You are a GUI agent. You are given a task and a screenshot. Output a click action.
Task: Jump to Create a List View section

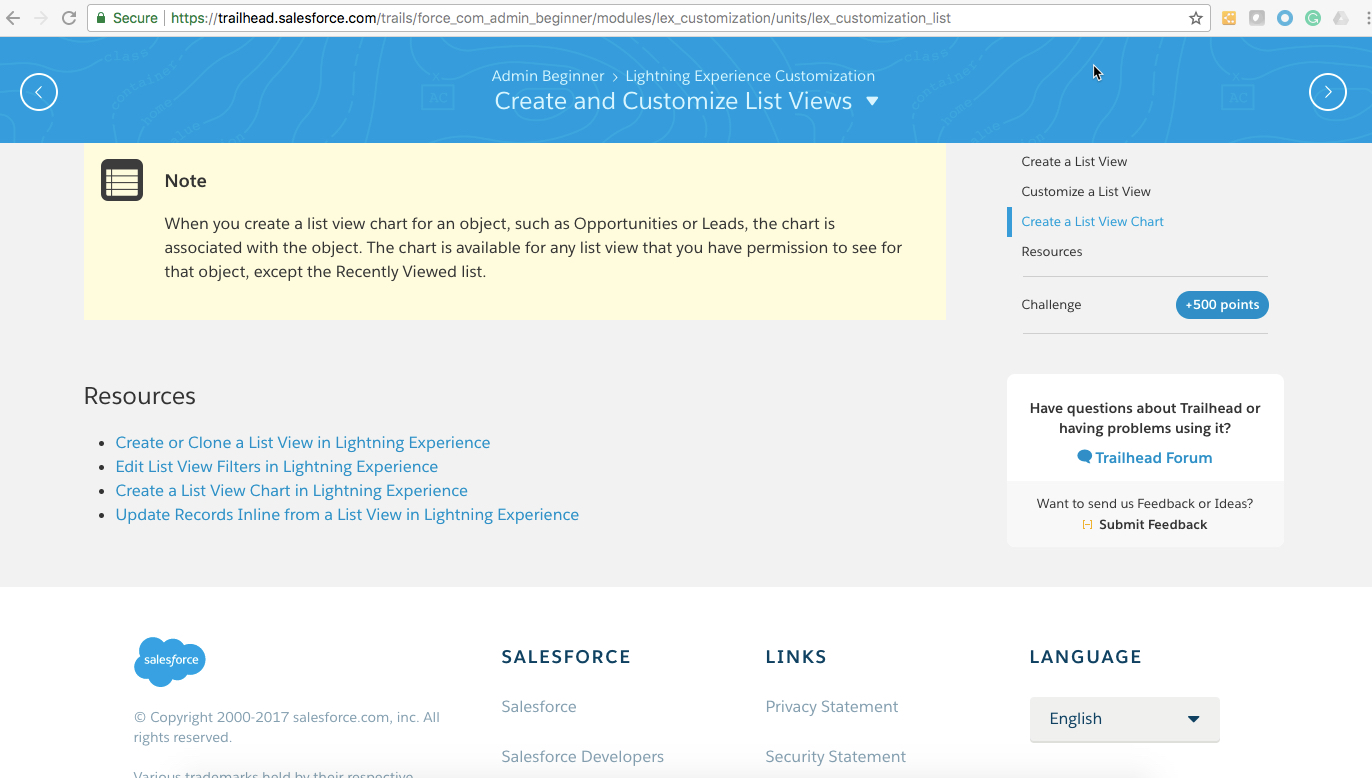click(x=1074, y=162)
